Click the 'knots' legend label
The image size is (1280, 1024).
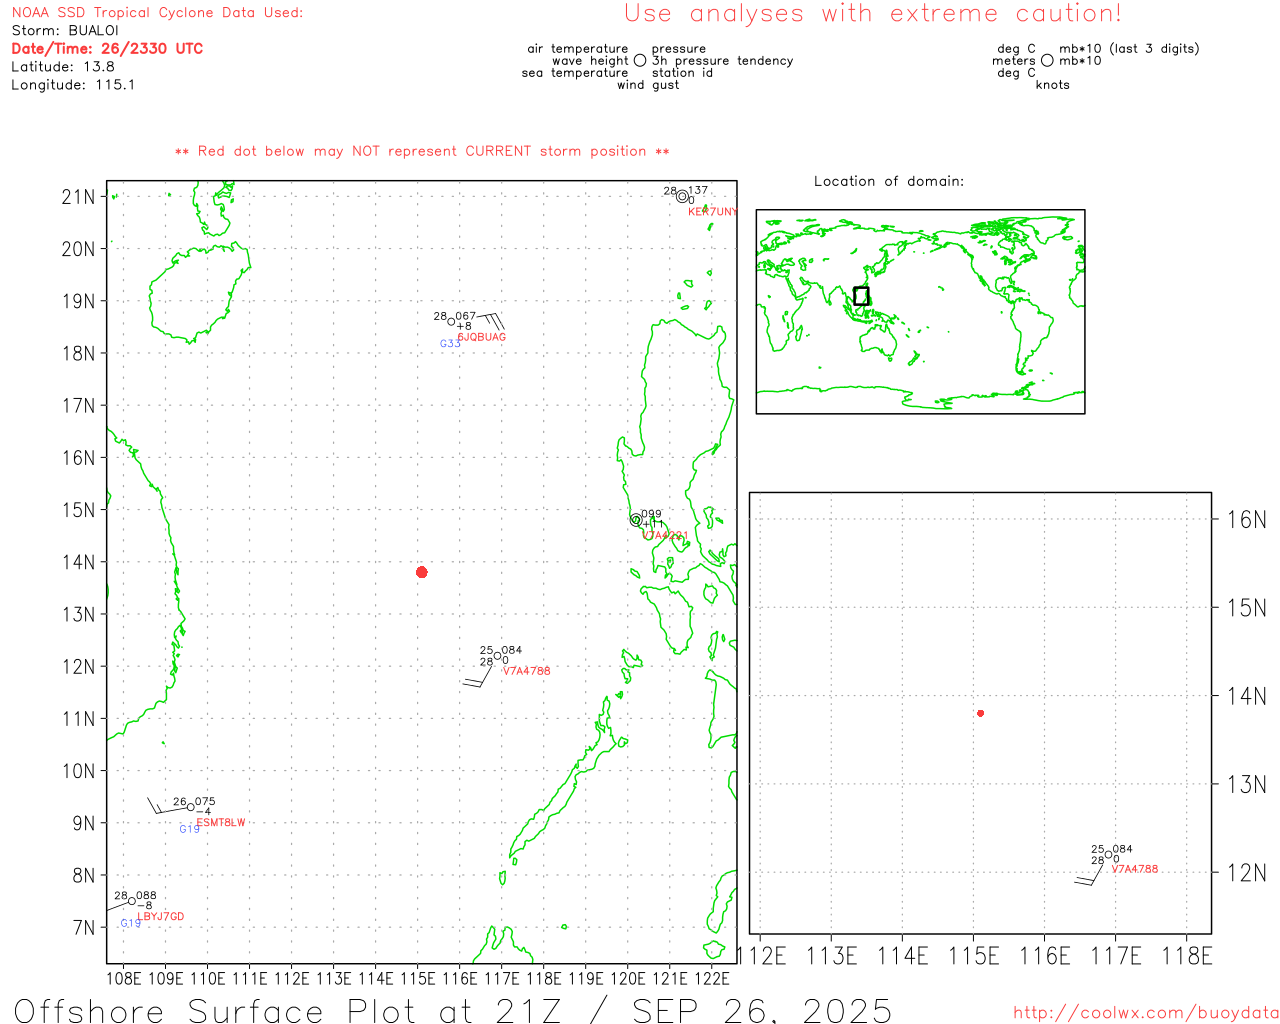(x=1053, y=85)
